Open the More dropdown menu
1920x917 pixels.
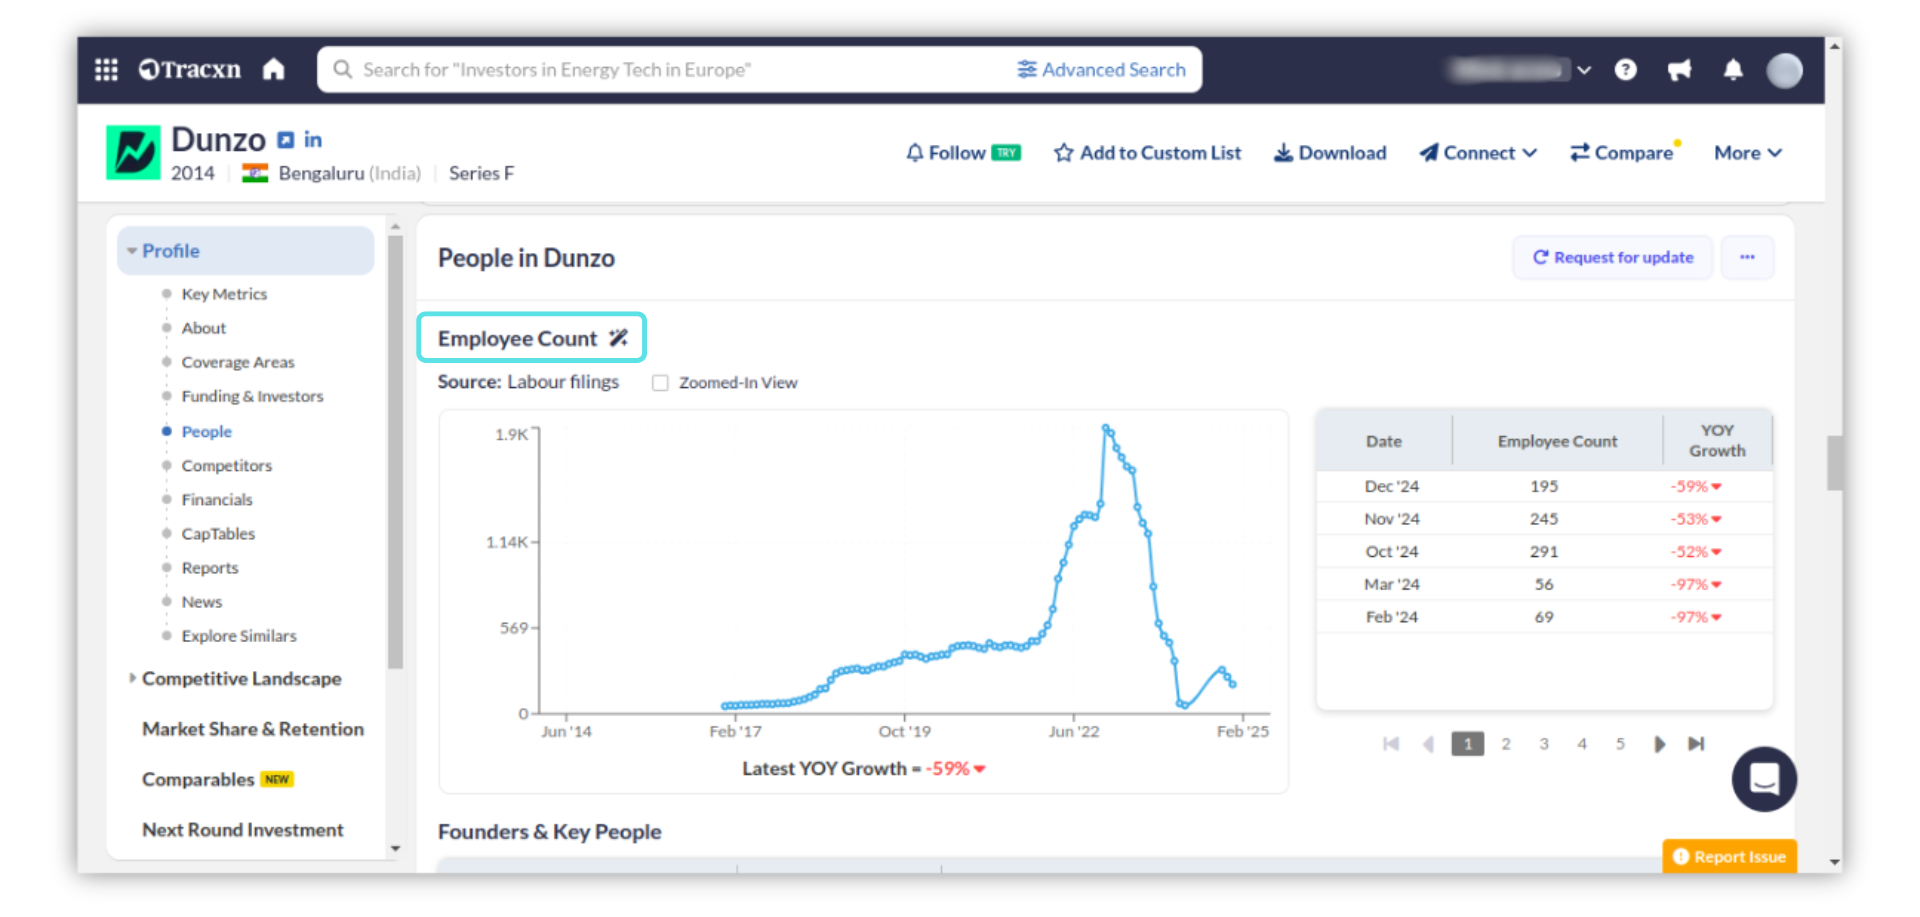coord(1747,153)
